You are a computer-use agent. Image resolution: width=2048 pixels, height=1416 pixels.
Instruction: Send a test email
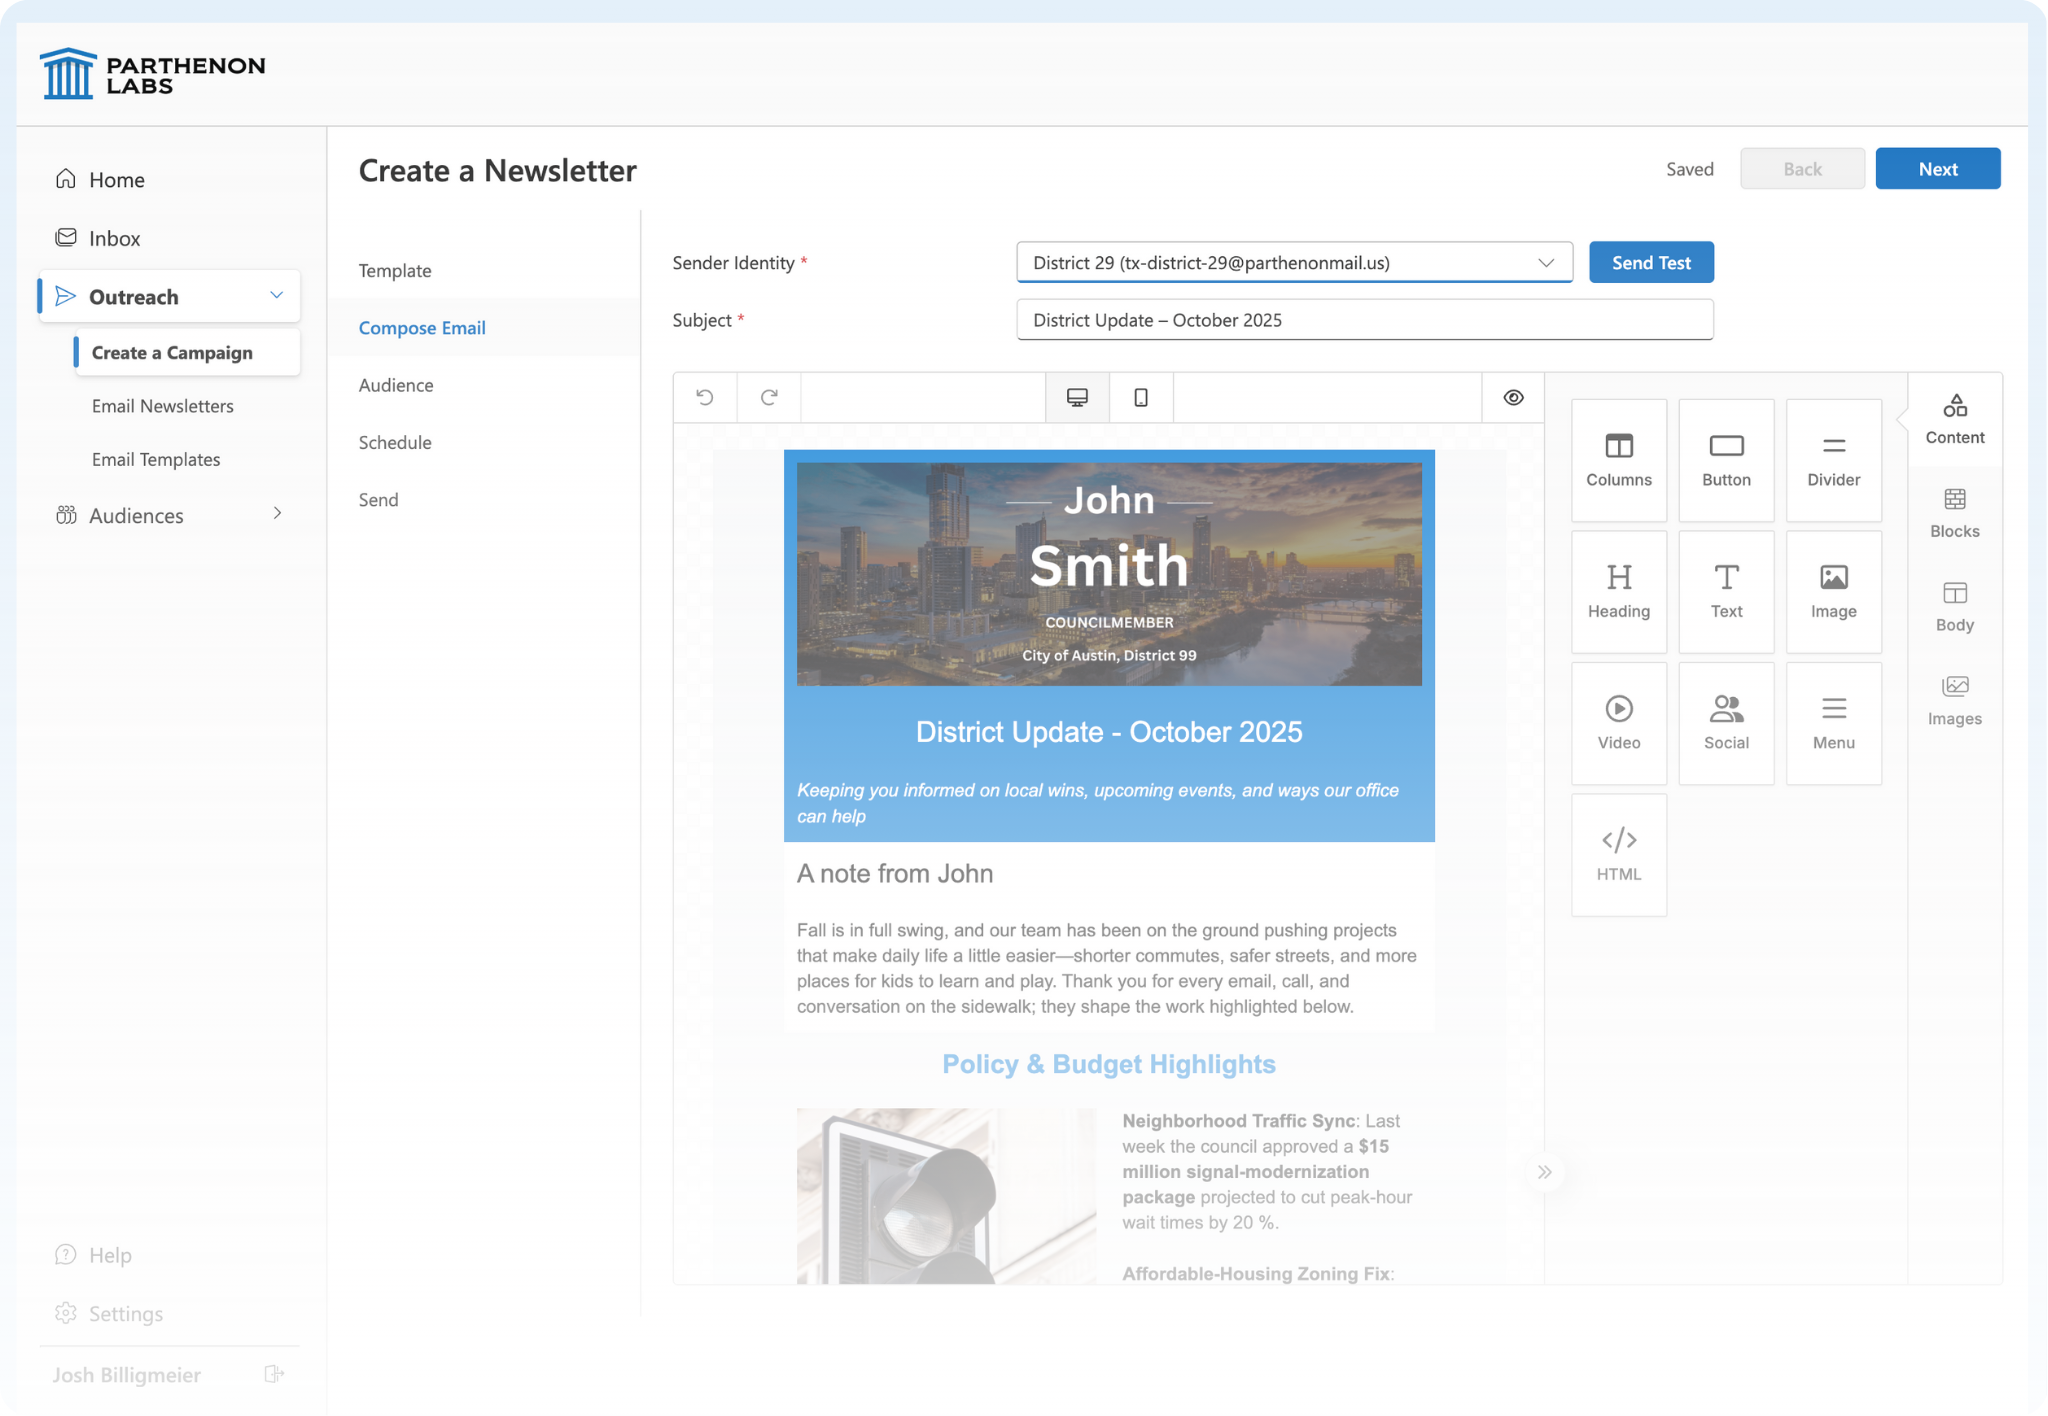click(1651, 262)
